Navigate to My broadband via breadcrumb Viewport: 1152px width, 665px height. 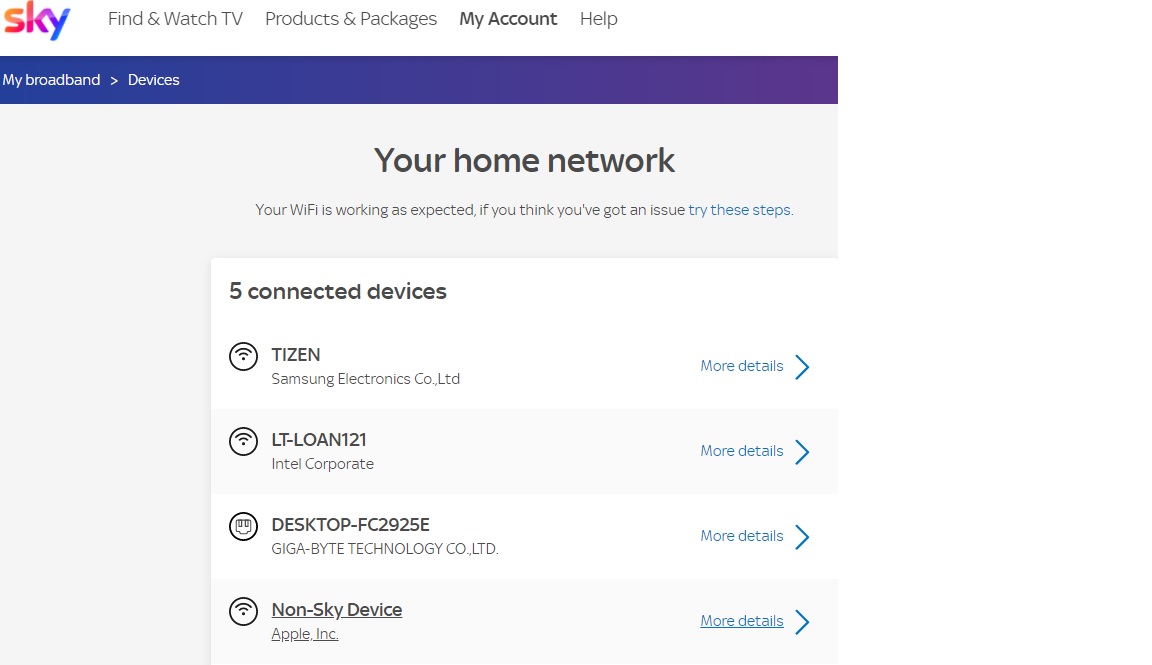51,79
